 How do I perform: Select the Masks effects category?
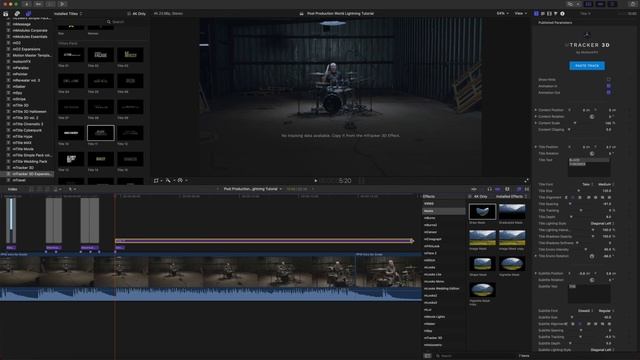pyautogui.click(x=443, y=211)
